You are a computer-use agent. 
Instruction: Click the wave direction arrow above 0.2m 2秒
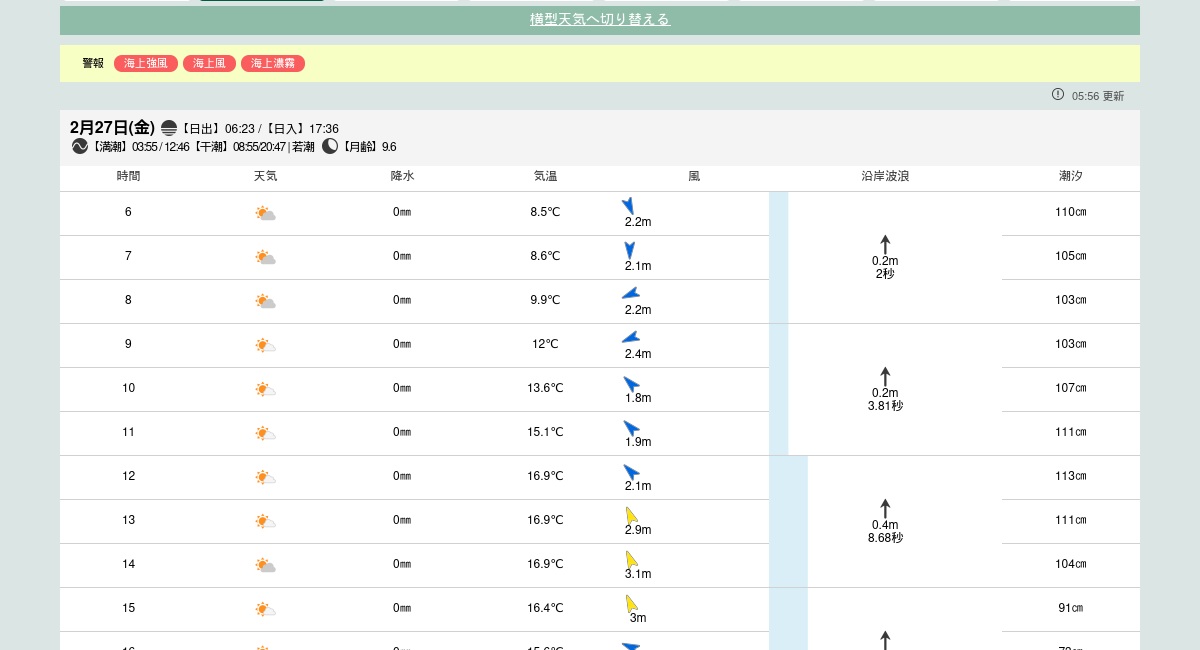pyautogui.click(x=885, y=244)
